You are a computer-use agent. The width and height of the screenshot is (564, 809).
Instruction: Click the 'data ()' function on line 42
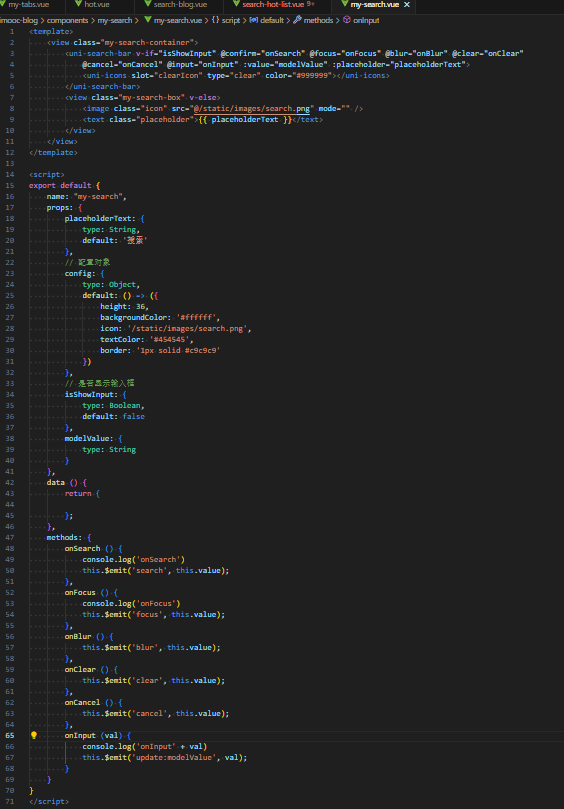(x=62, y=482)
